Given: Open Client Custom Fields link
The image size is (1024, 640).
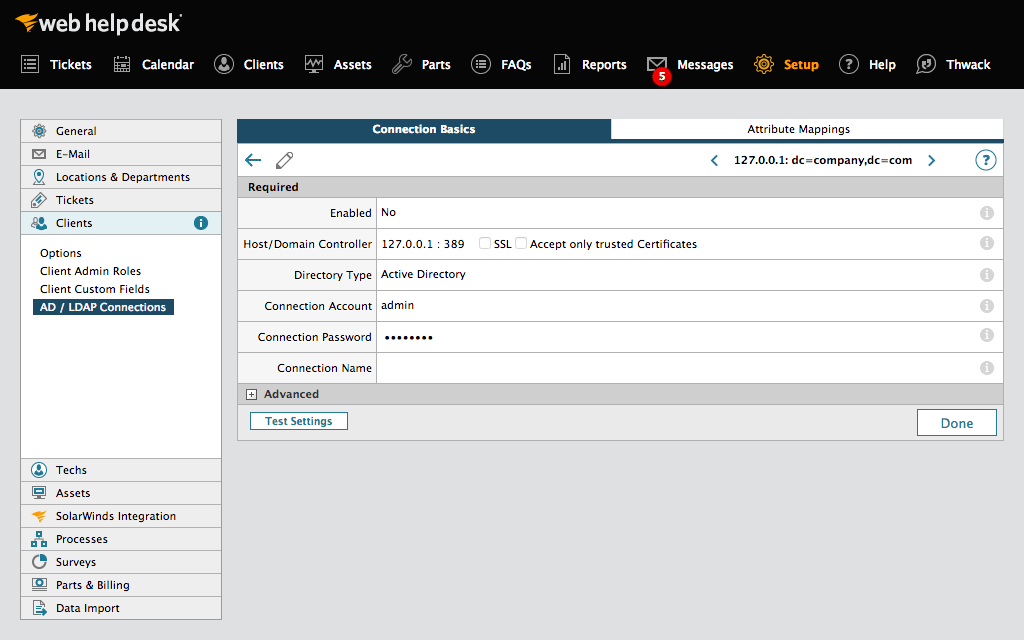Looking at the screenshot, I should (94, 289).
